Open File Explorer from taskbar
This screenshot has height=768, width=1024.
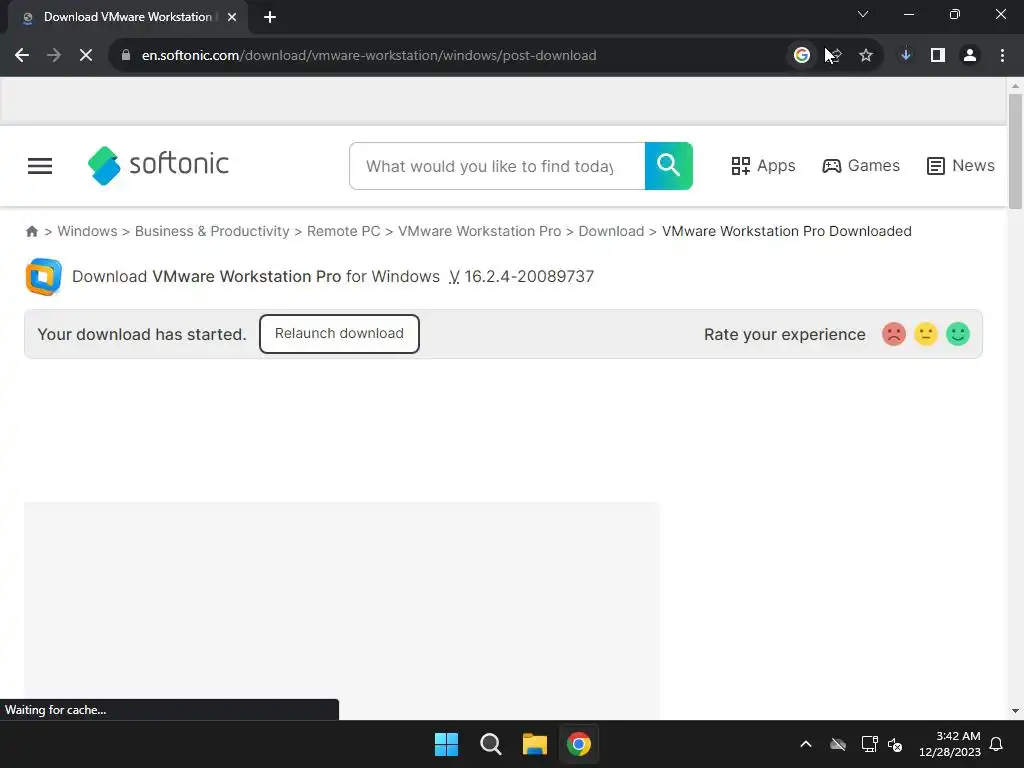[x=535, y=744]
